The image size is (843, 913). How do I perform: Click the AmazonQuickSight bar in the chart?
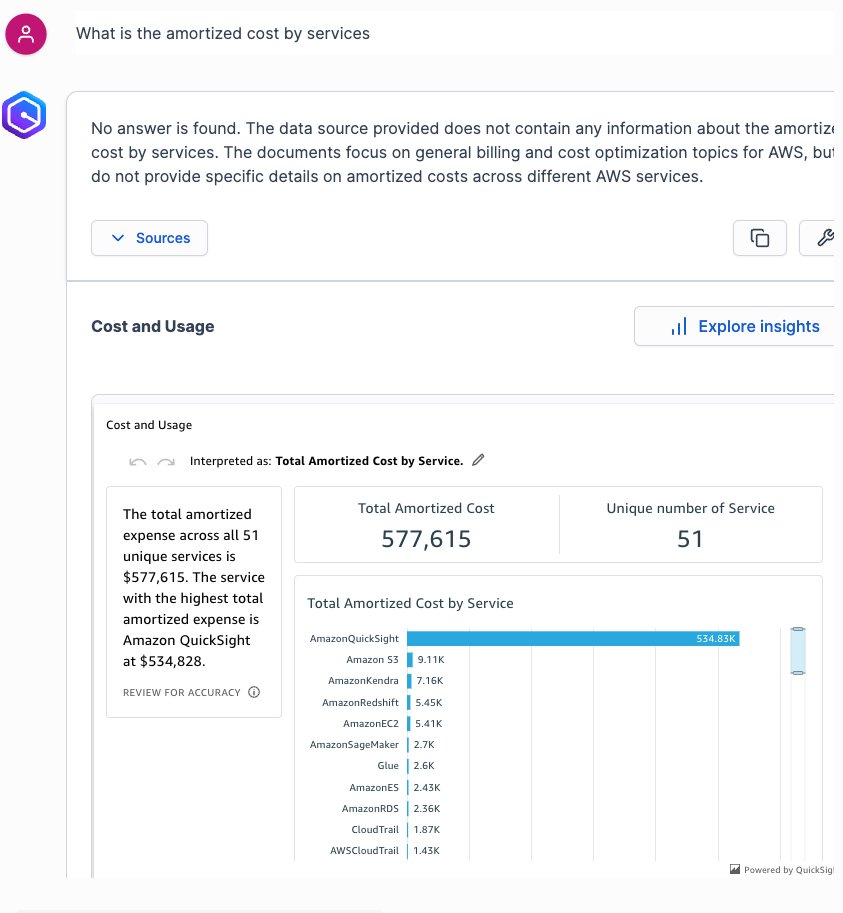(573, 639)
